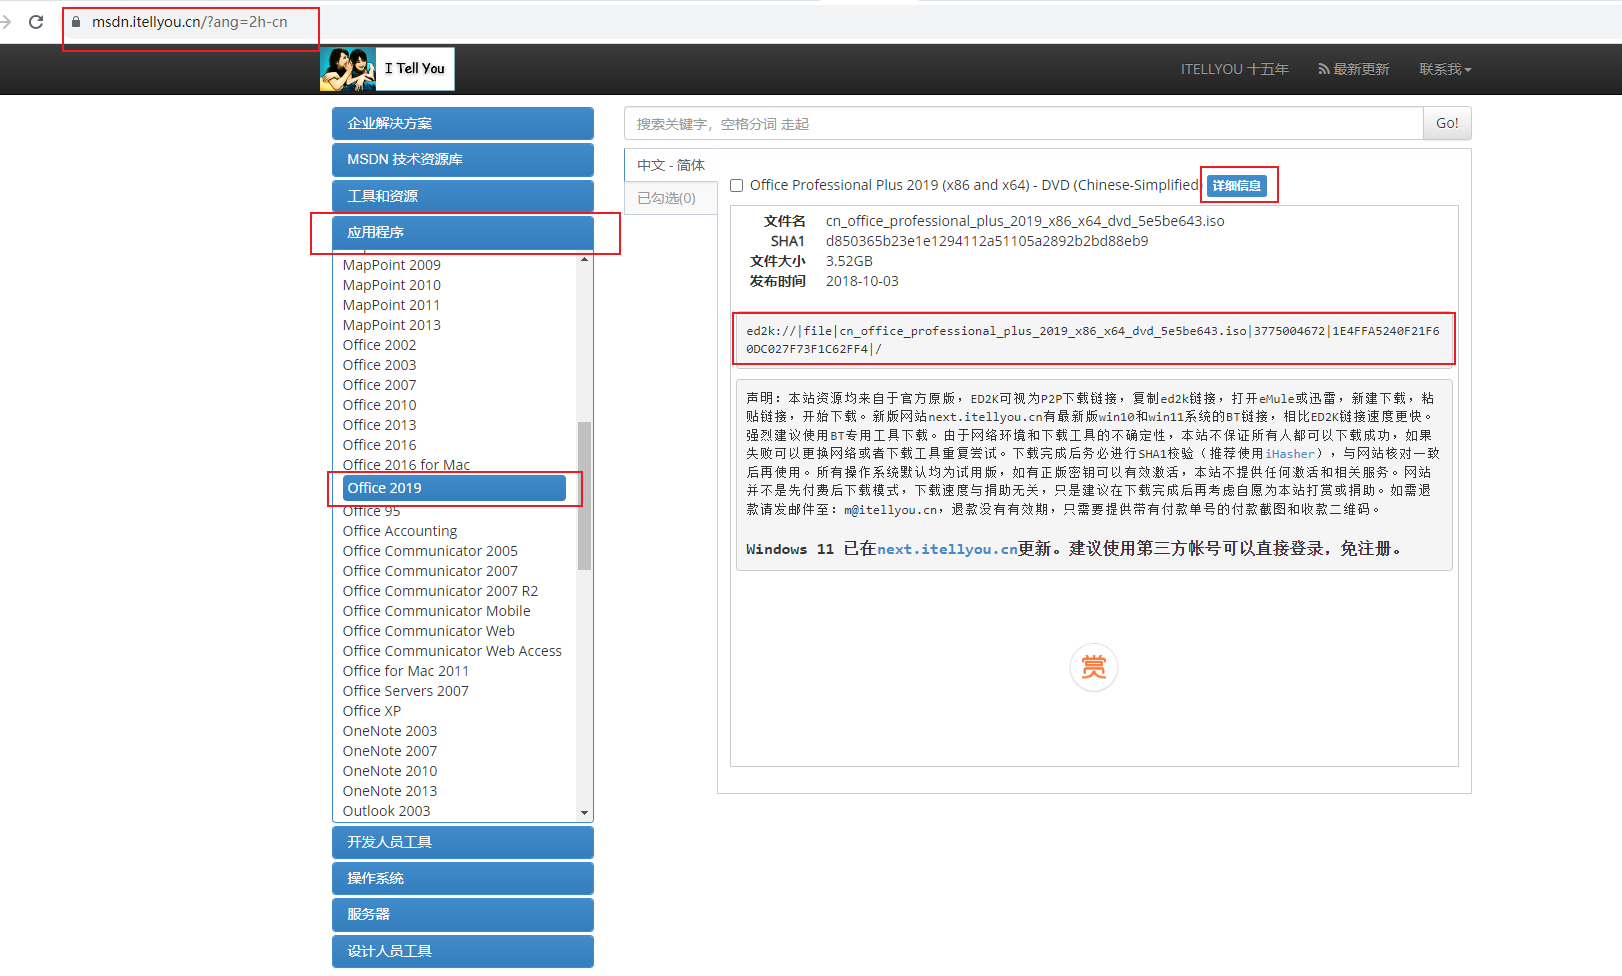
Task: Expand the 操作系统 category
Action: (x=463, y=878)
